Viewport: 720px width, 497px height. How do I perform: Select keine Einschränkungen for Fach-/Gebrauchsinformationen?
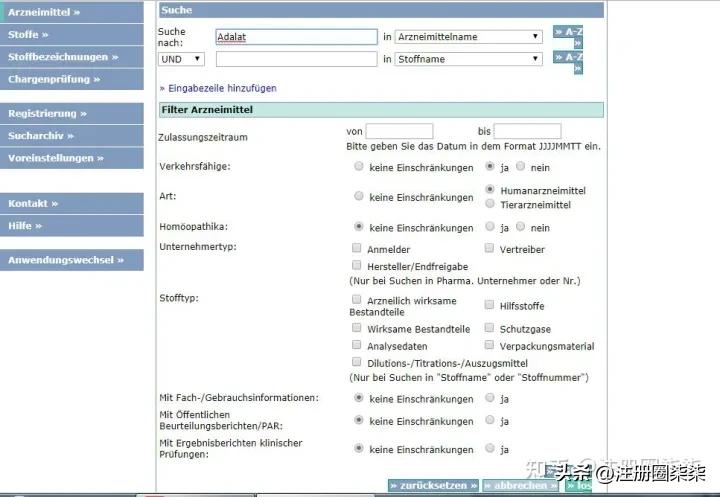tap(359, 397)
